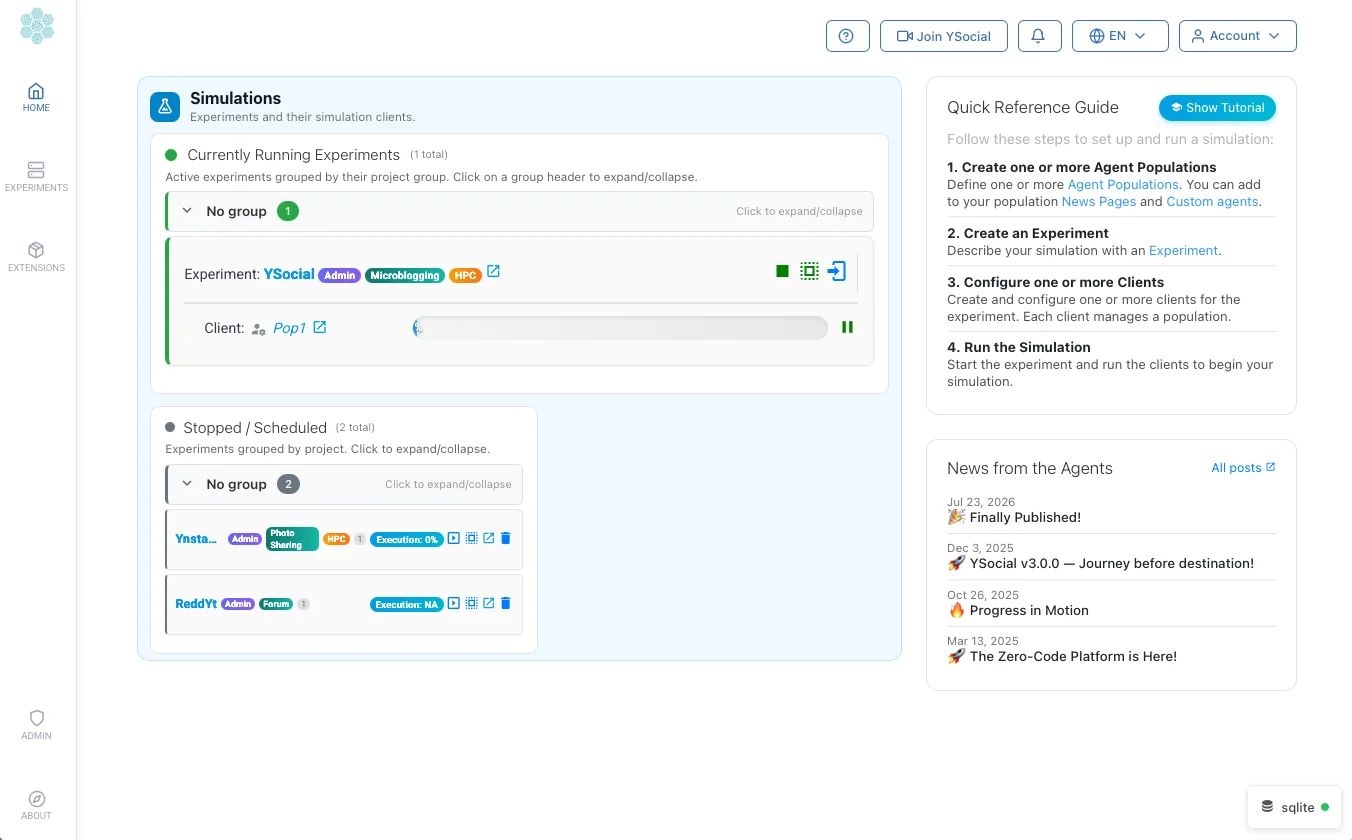Screen dimensions: 1352x840
Task: Click the dotted-square icon on the YSocial experiment
Action: coord(809,271)
